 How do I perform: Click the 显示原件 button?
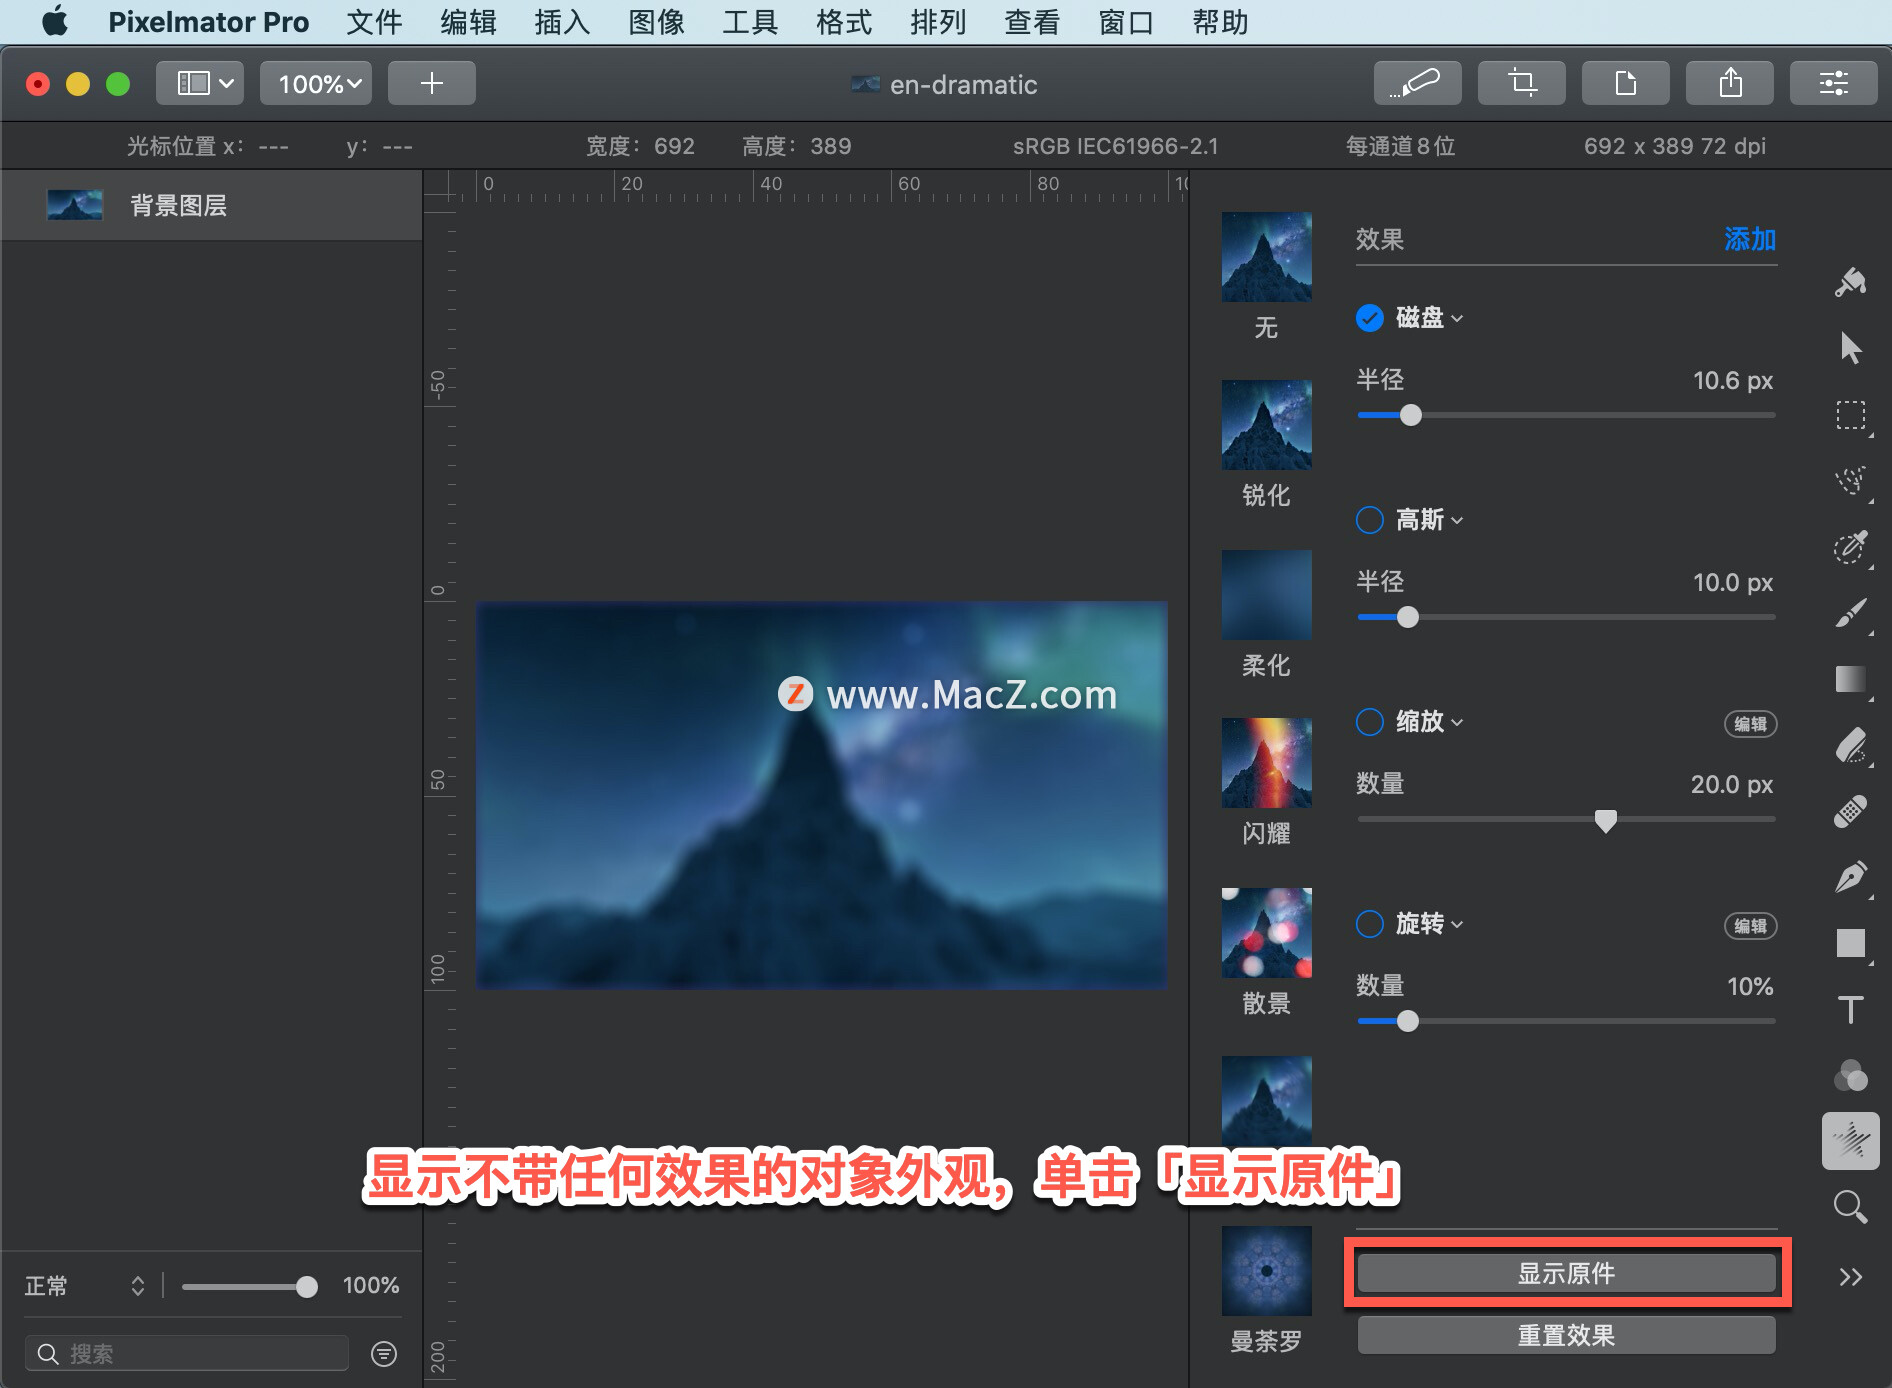point(1566,1273)
